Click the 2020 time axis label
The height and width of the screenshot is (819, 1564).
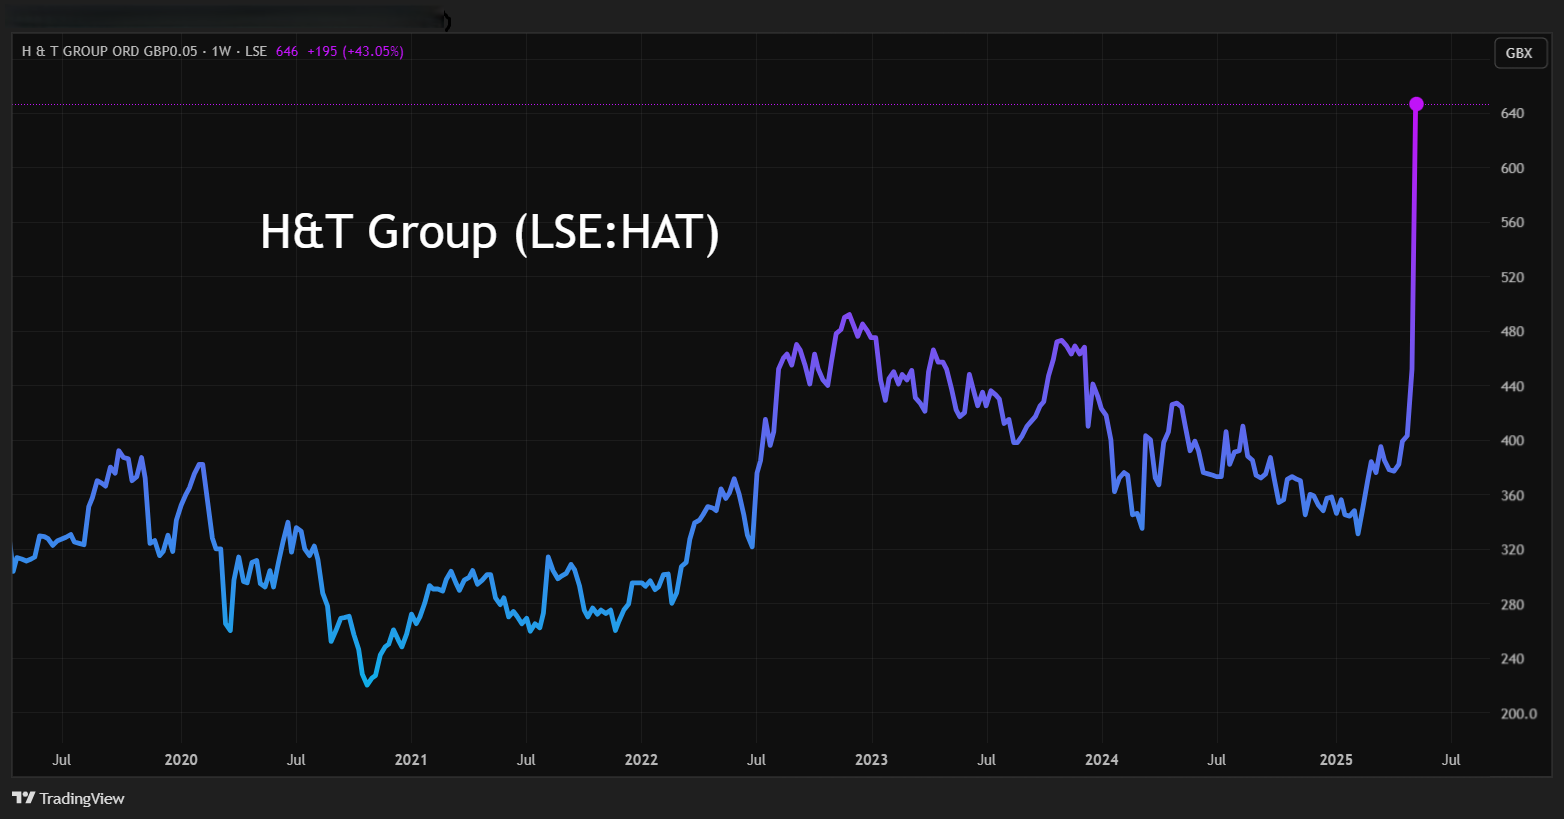tap(181, 759)
